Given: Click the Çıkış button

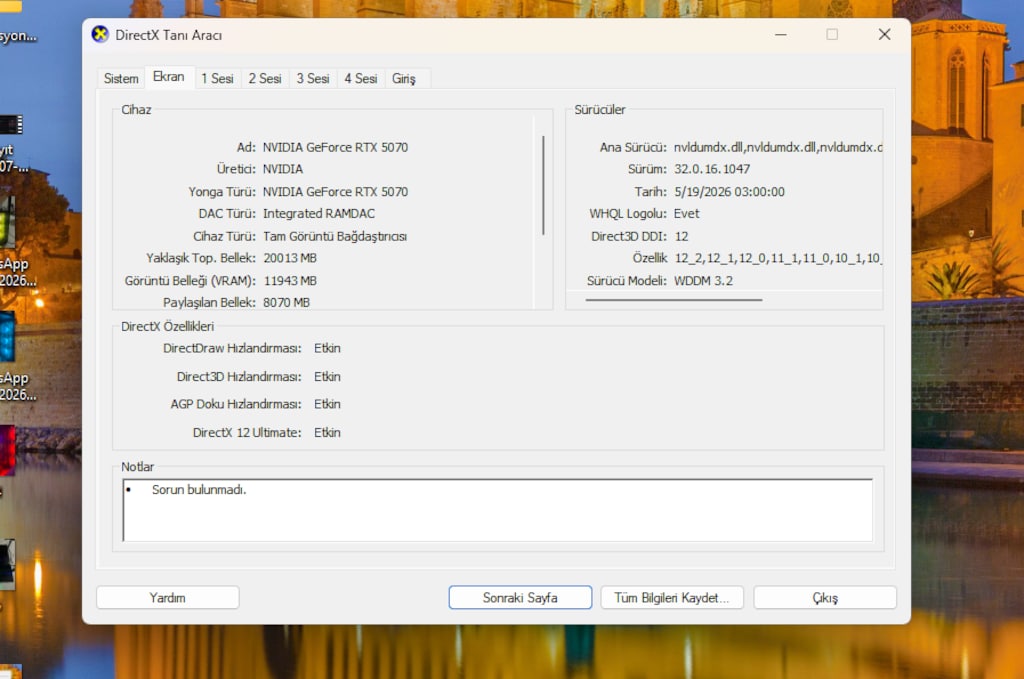Looking at the screenshot, I should 825,597.
